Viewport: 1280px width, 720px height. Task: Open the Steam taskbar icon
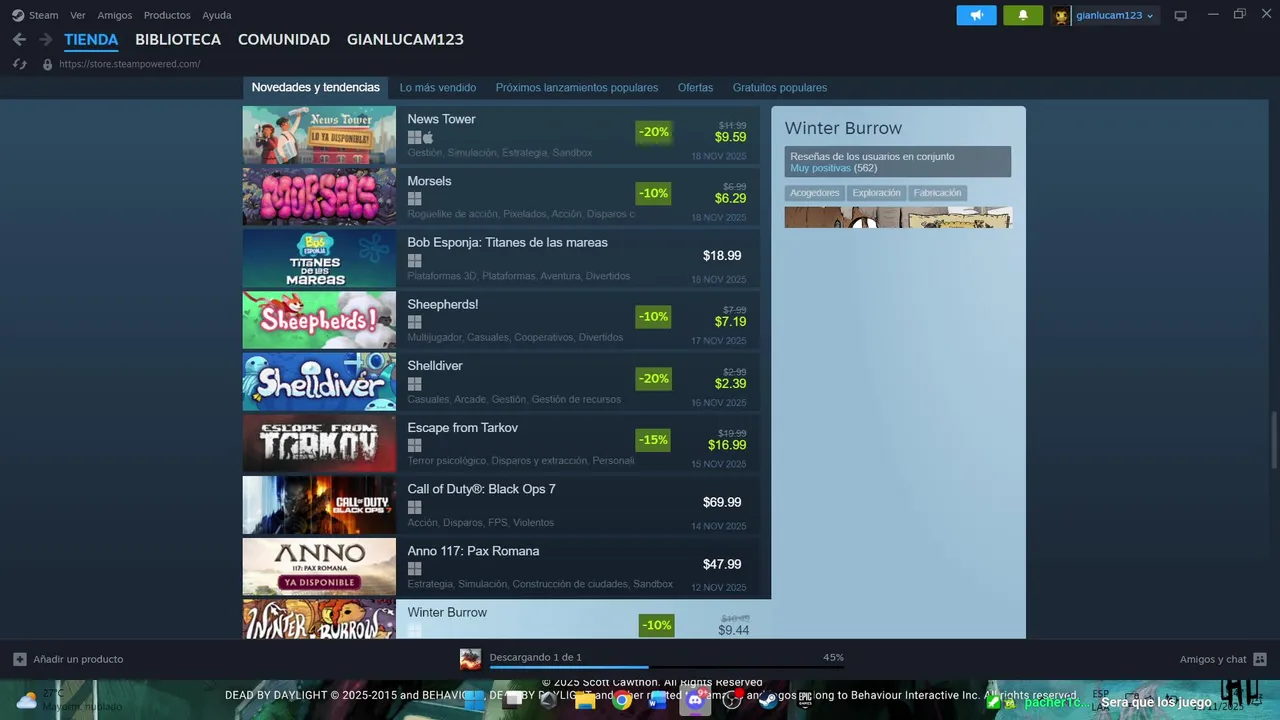[x=767, y=700]
